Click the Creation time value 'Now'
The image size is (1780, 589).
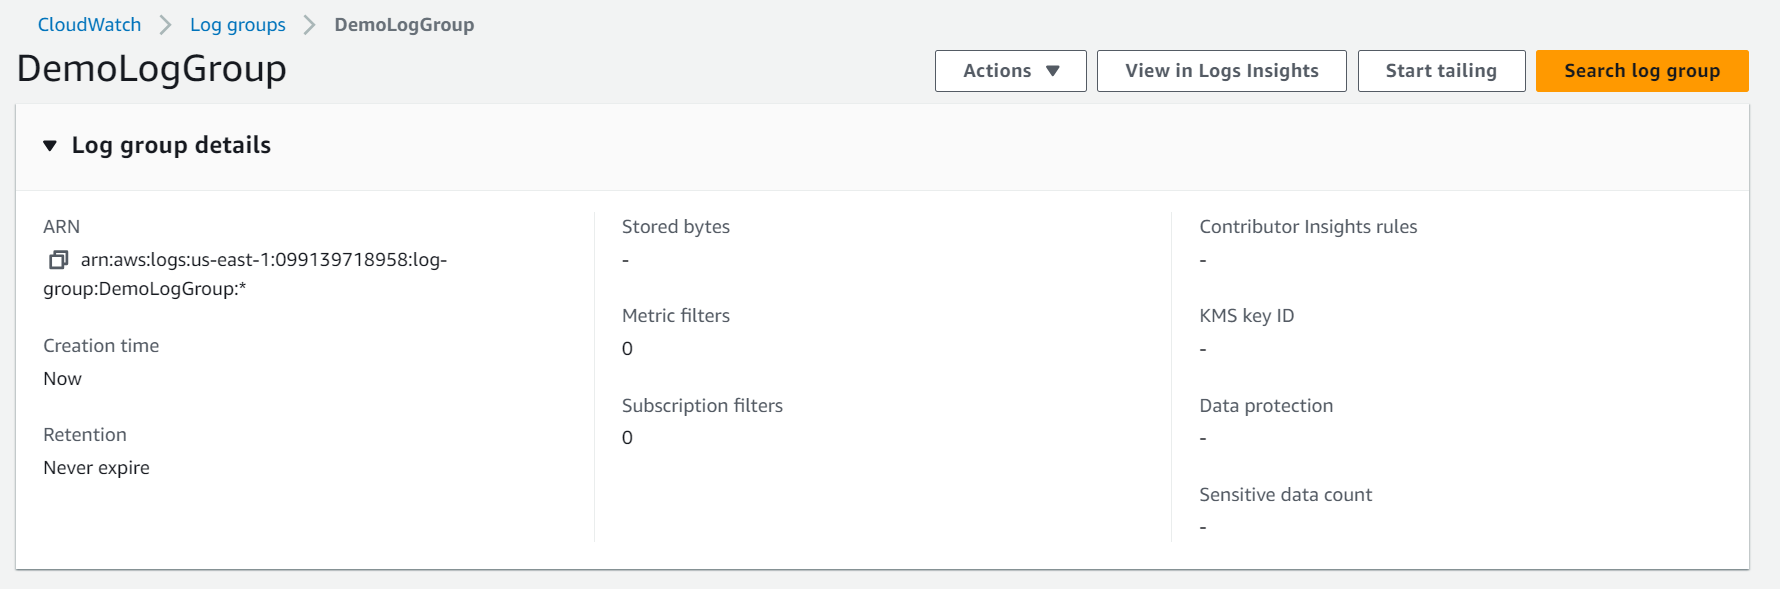pyautogui.click(x=62, y=379)
